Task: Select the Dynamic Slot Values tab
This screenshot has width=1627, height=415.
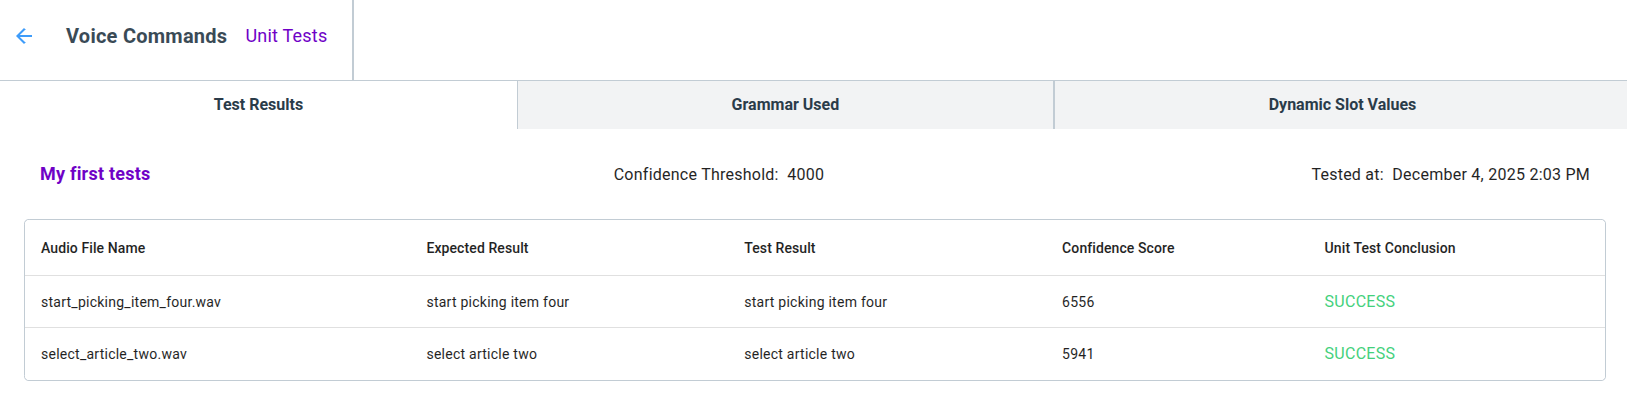Action: click(1341, 105)
